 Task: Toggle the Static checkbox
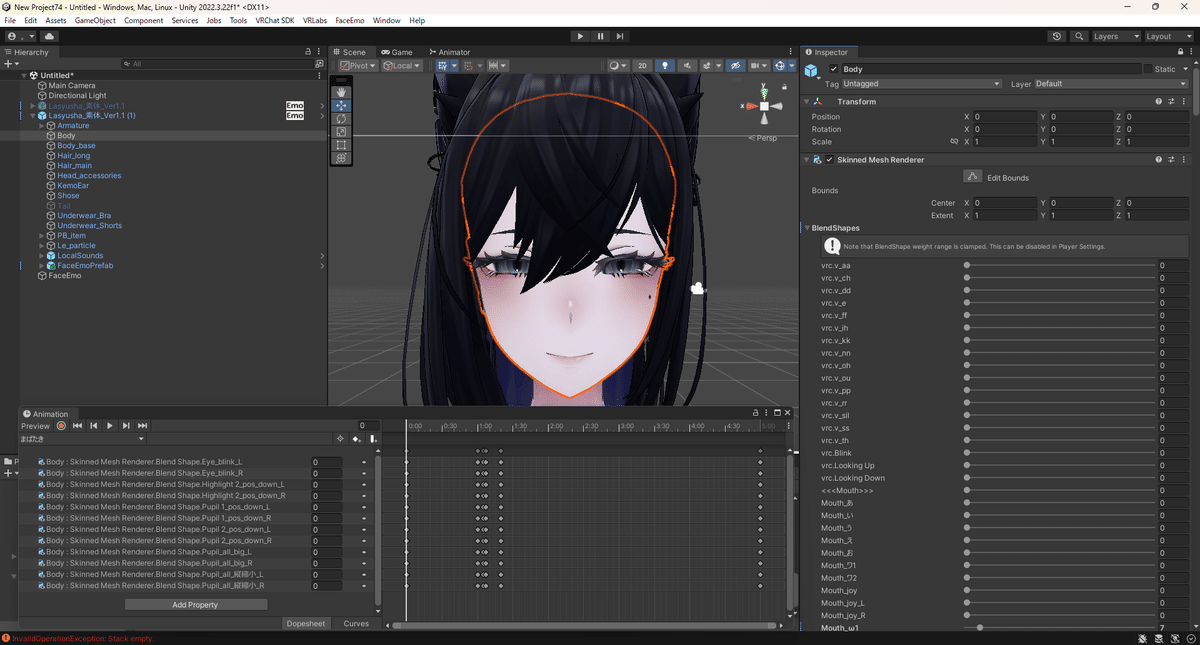1148,69
